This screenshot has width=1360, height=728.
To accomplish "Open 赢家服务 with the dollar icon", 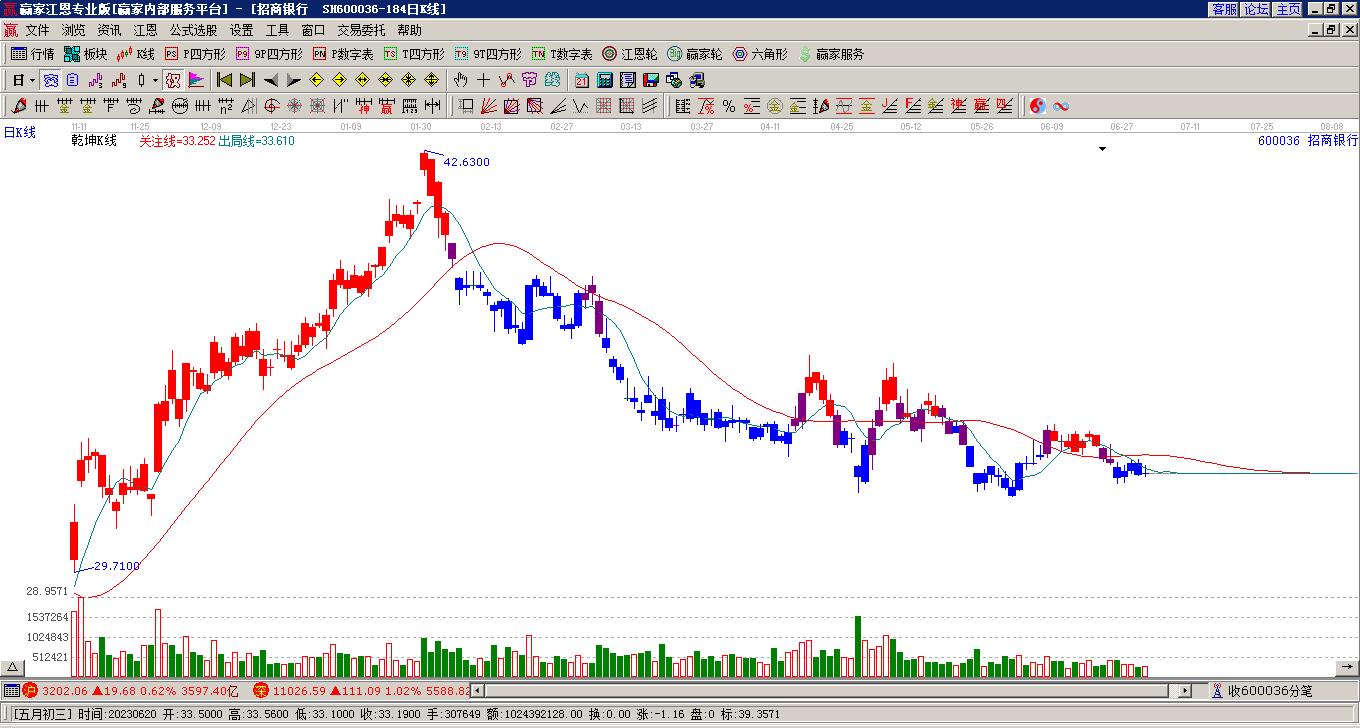I will click(x=831, y=54).
